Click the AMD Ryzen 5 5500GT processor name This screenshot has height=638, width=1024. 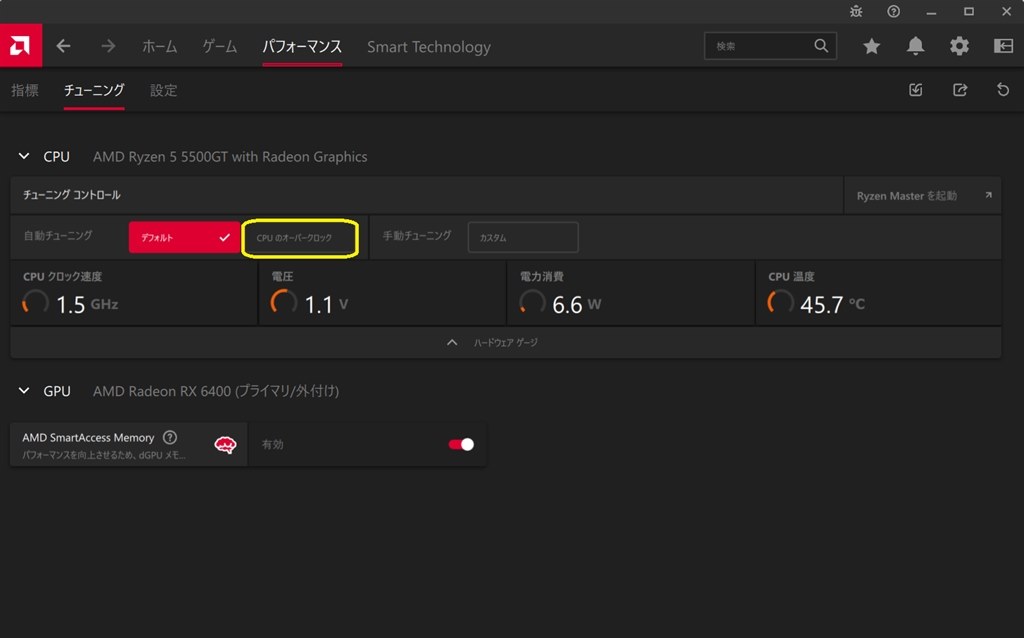tap(230, 157)
